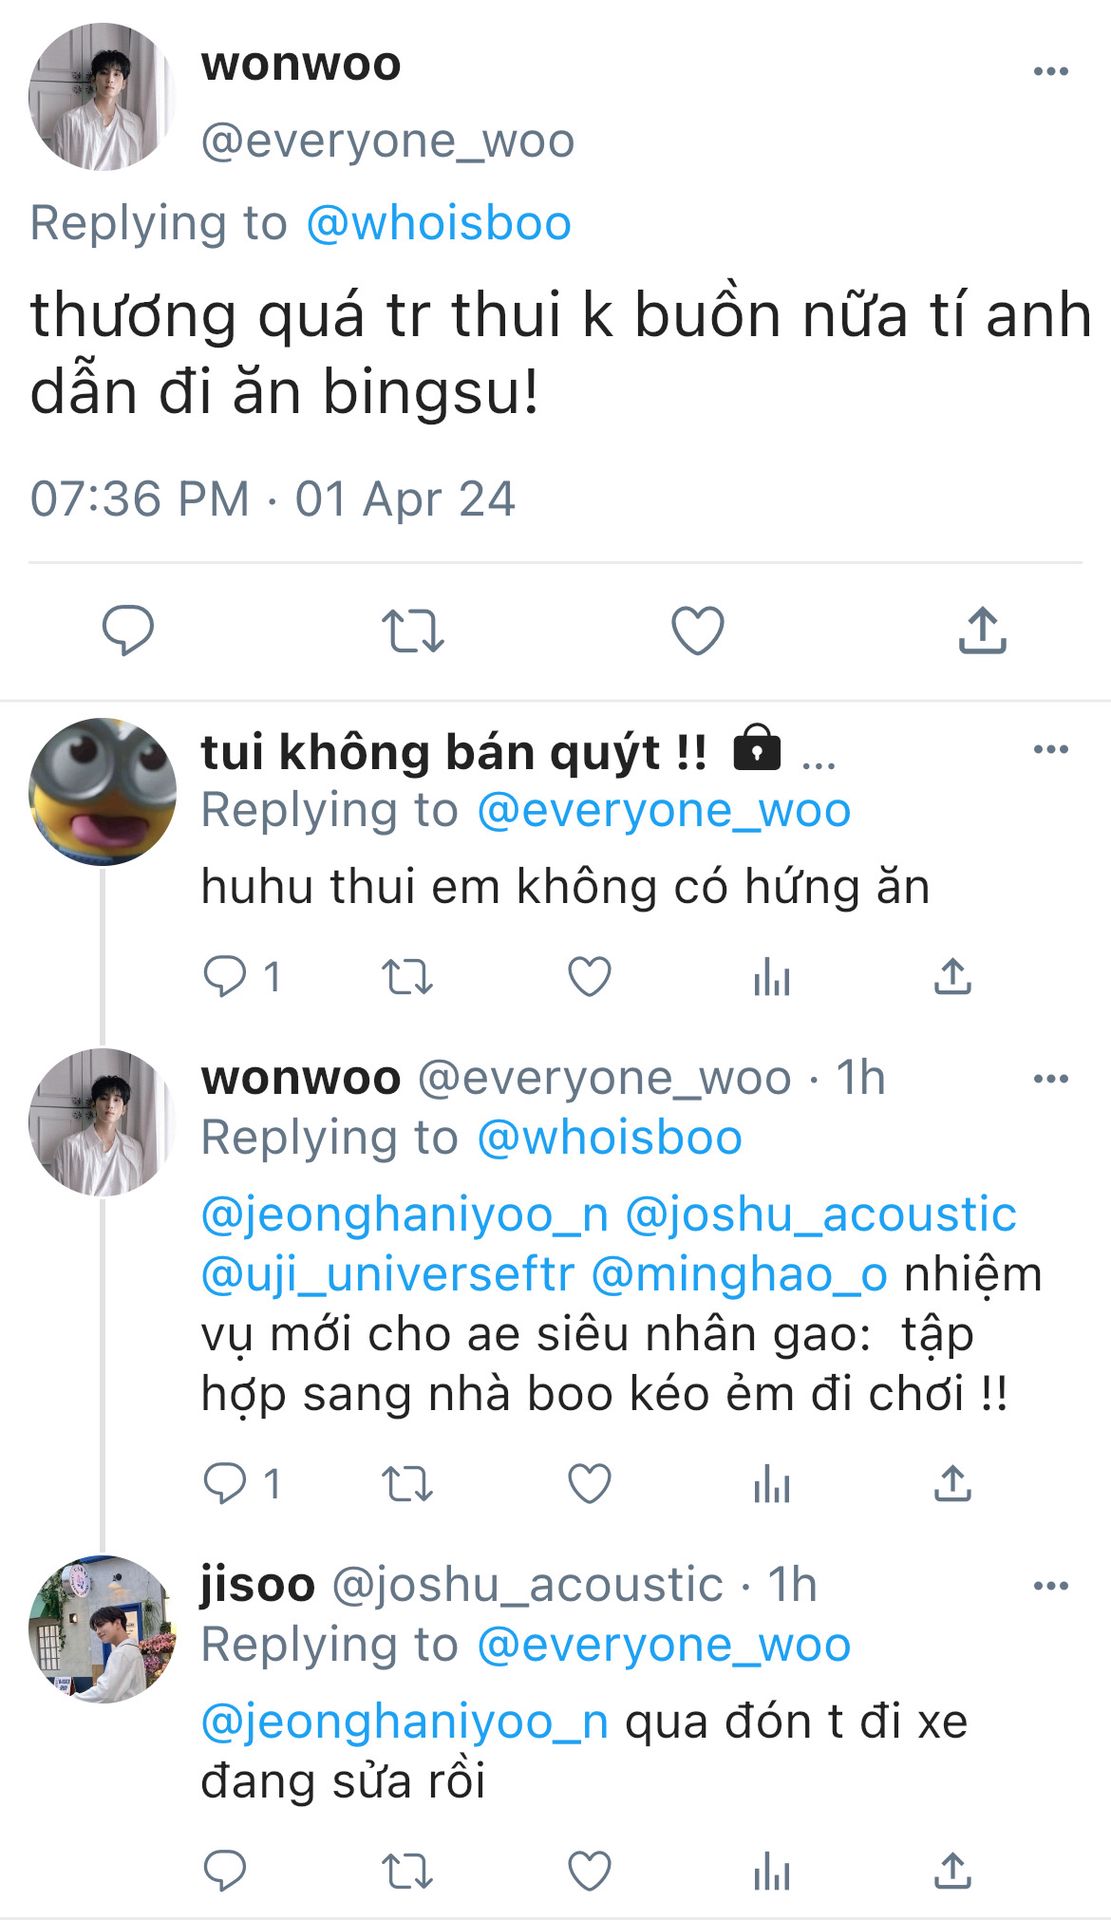Open the @uji_universeftr mention link
1111x1920 pixels.
388,1274
